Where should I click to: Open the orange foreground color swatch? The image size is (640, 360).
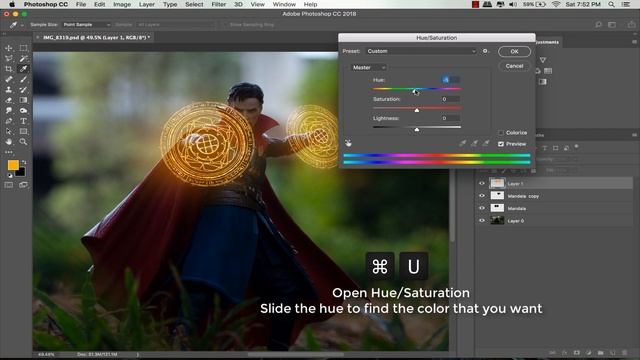pos(13,165)
